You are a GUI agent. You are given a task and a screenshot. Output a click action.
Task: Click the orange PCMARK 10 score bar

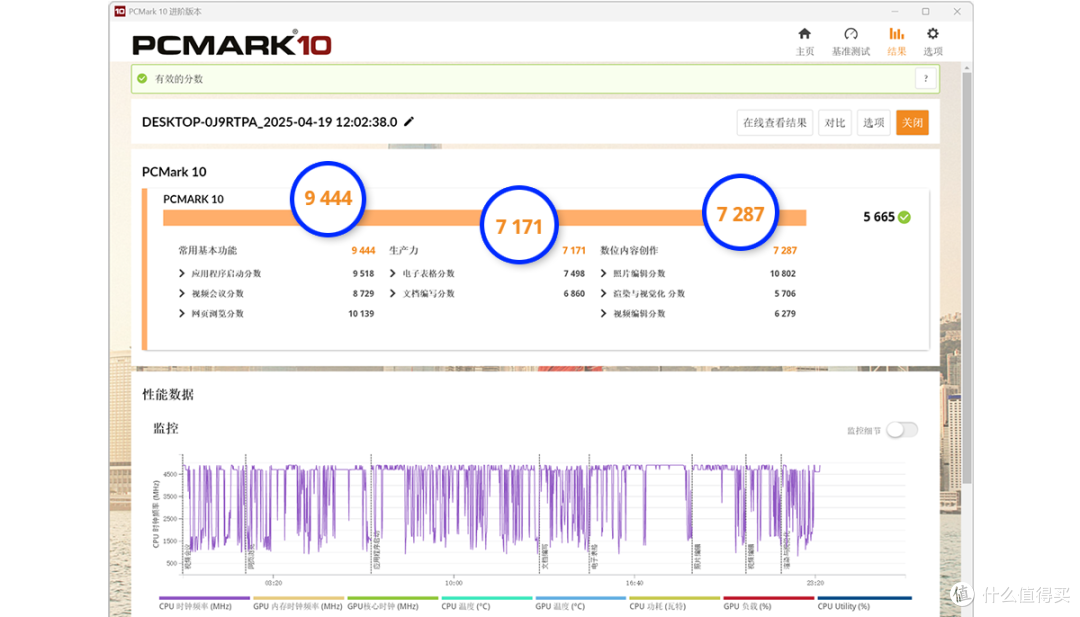coord(484,218)
